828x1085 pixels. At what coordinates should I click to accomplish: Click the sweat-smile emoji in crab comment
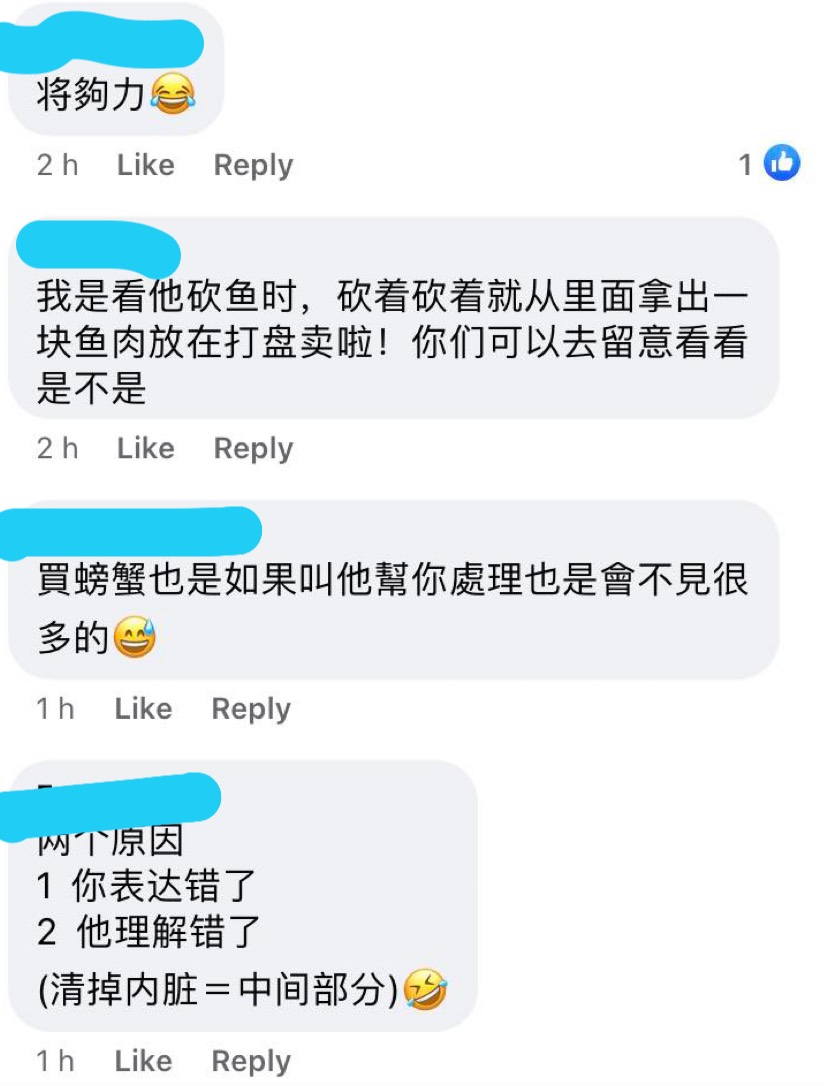134,637
